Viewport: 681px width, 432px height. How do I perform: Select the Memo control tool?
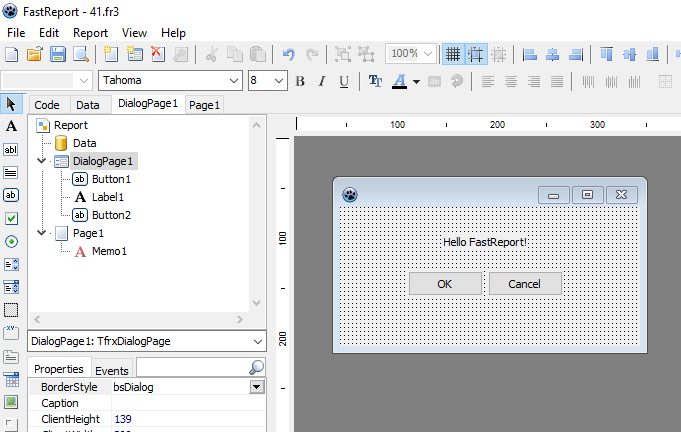tap(11, 173)
